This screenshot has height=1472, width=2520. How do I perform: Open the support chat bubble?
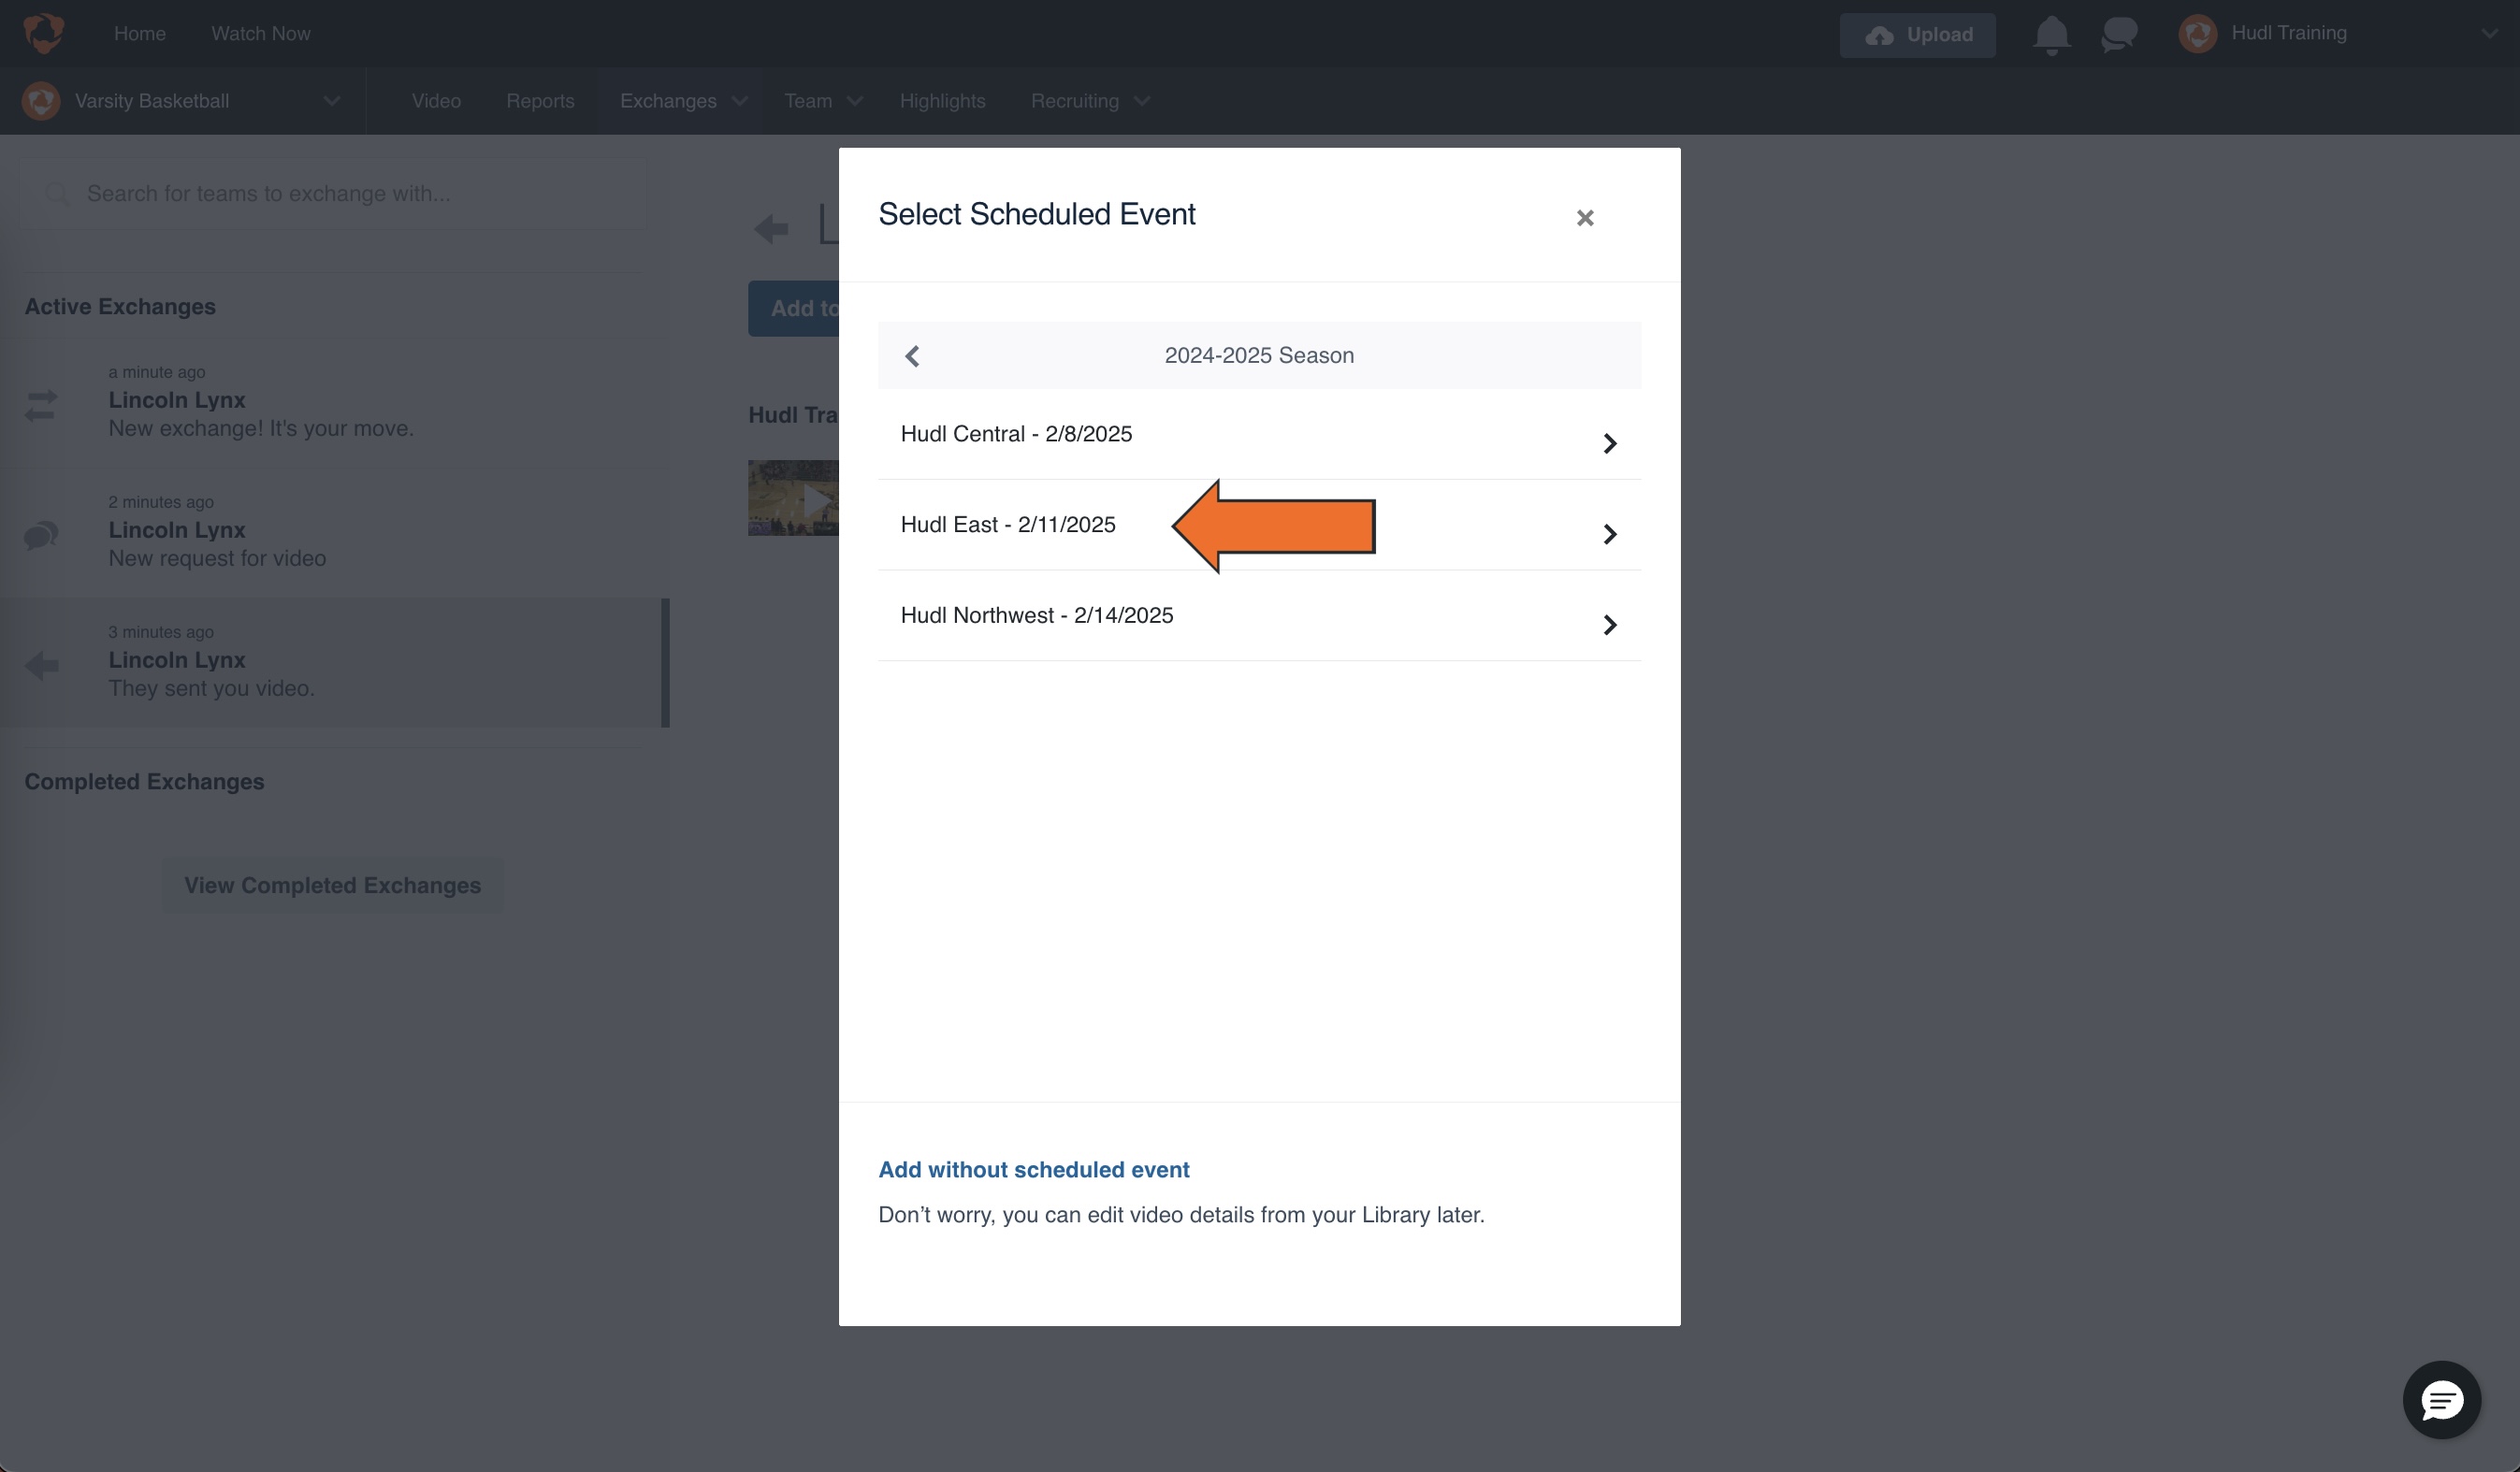point(2441,1399)
